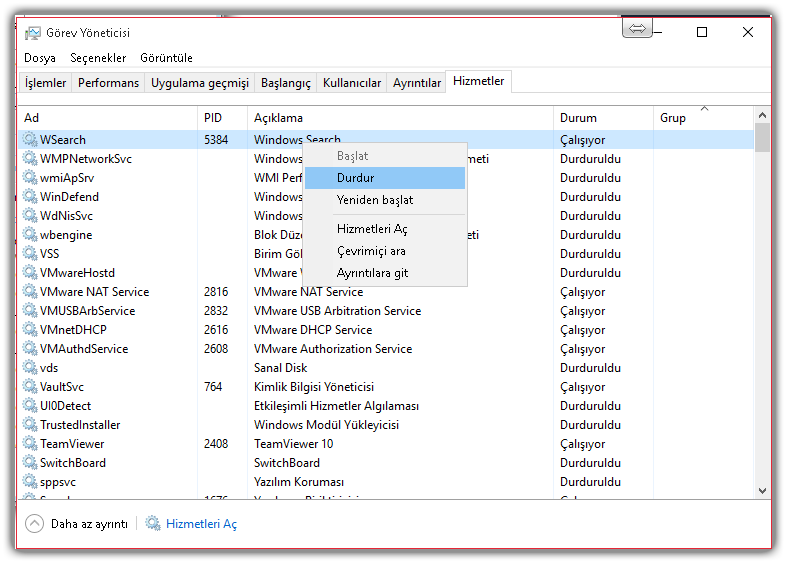Click the gear icon beside SwitchBoard

(30, 463)
